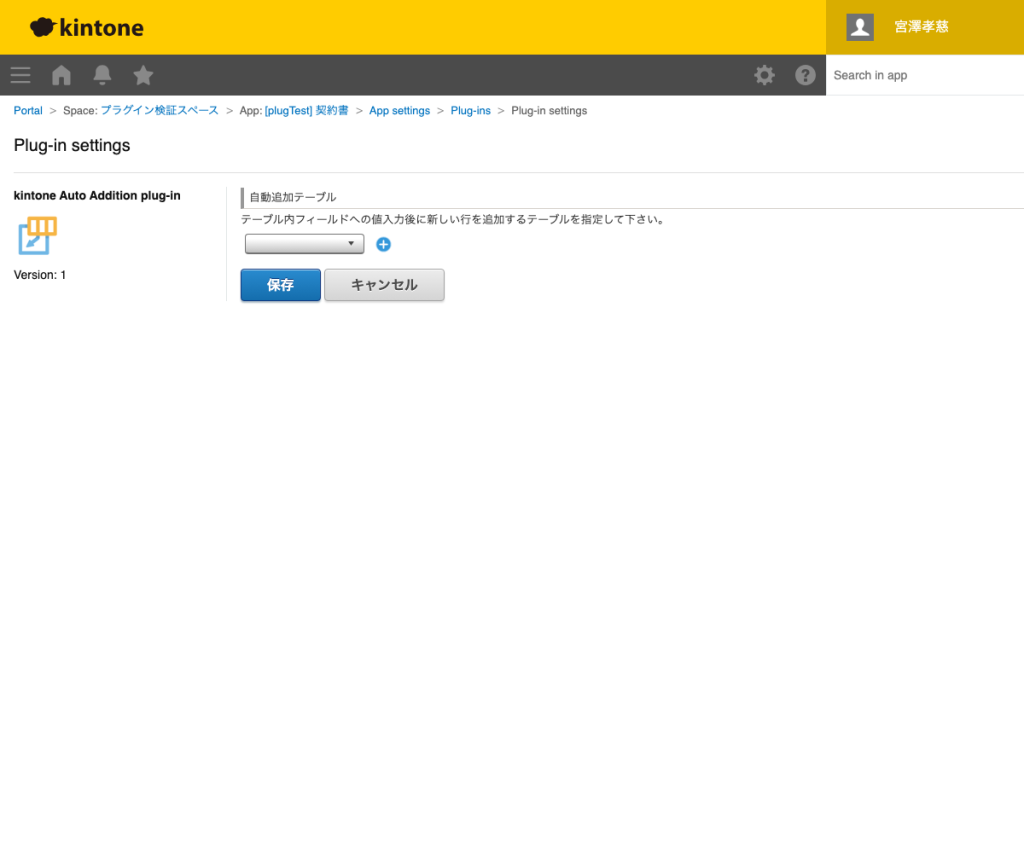Open the 宮澤孝慈 user account menu
The height and width of the screenshot is (853, 1024).
(921, 27)
